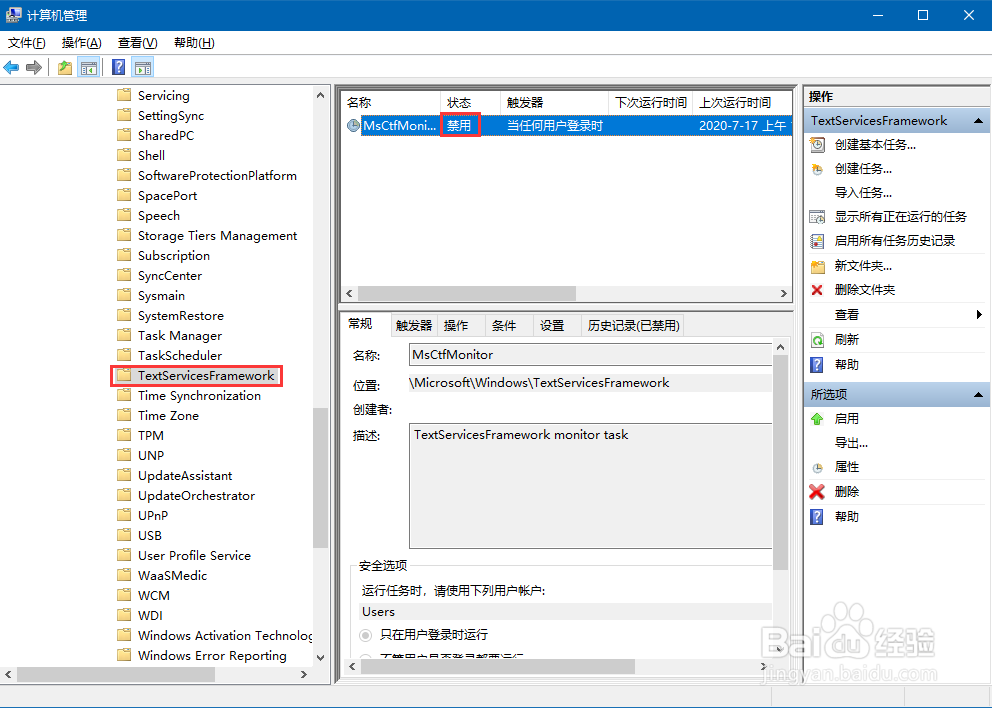Sort by the 状态 column header
This screenshot has height=708, width=992.
[471, 102]
